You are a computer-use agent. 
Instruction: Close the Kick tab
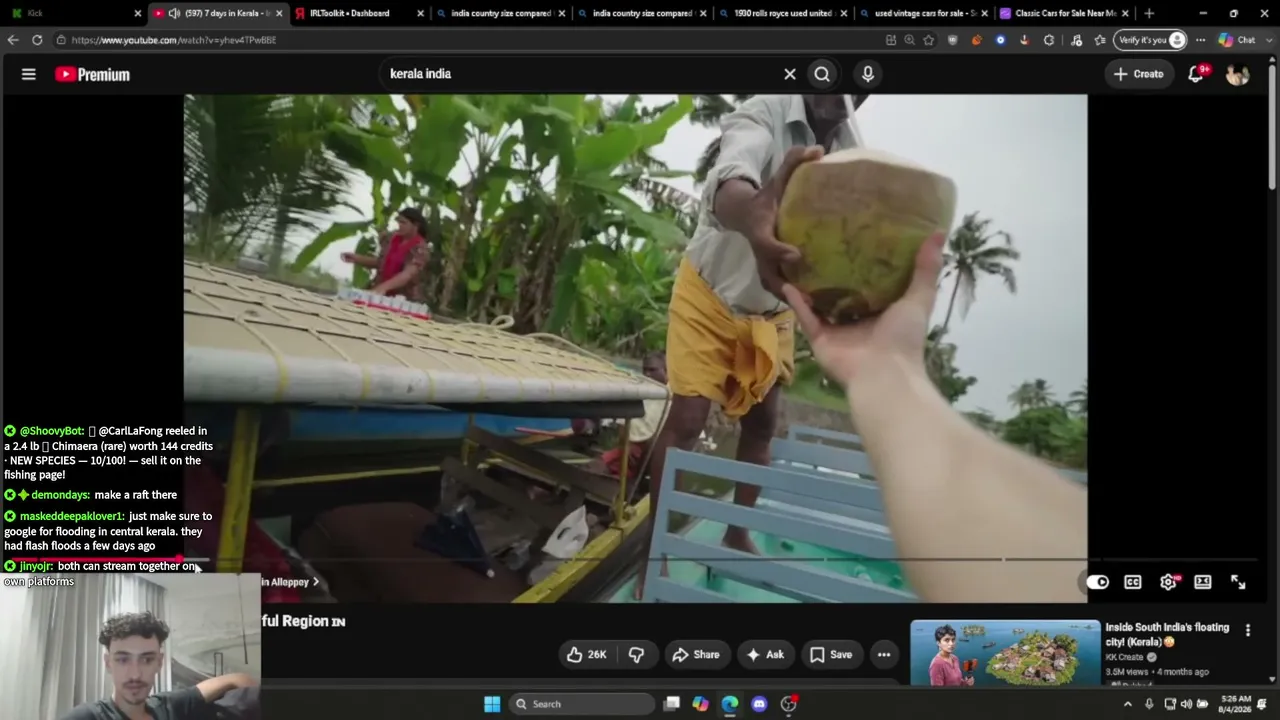coord(138,13)
